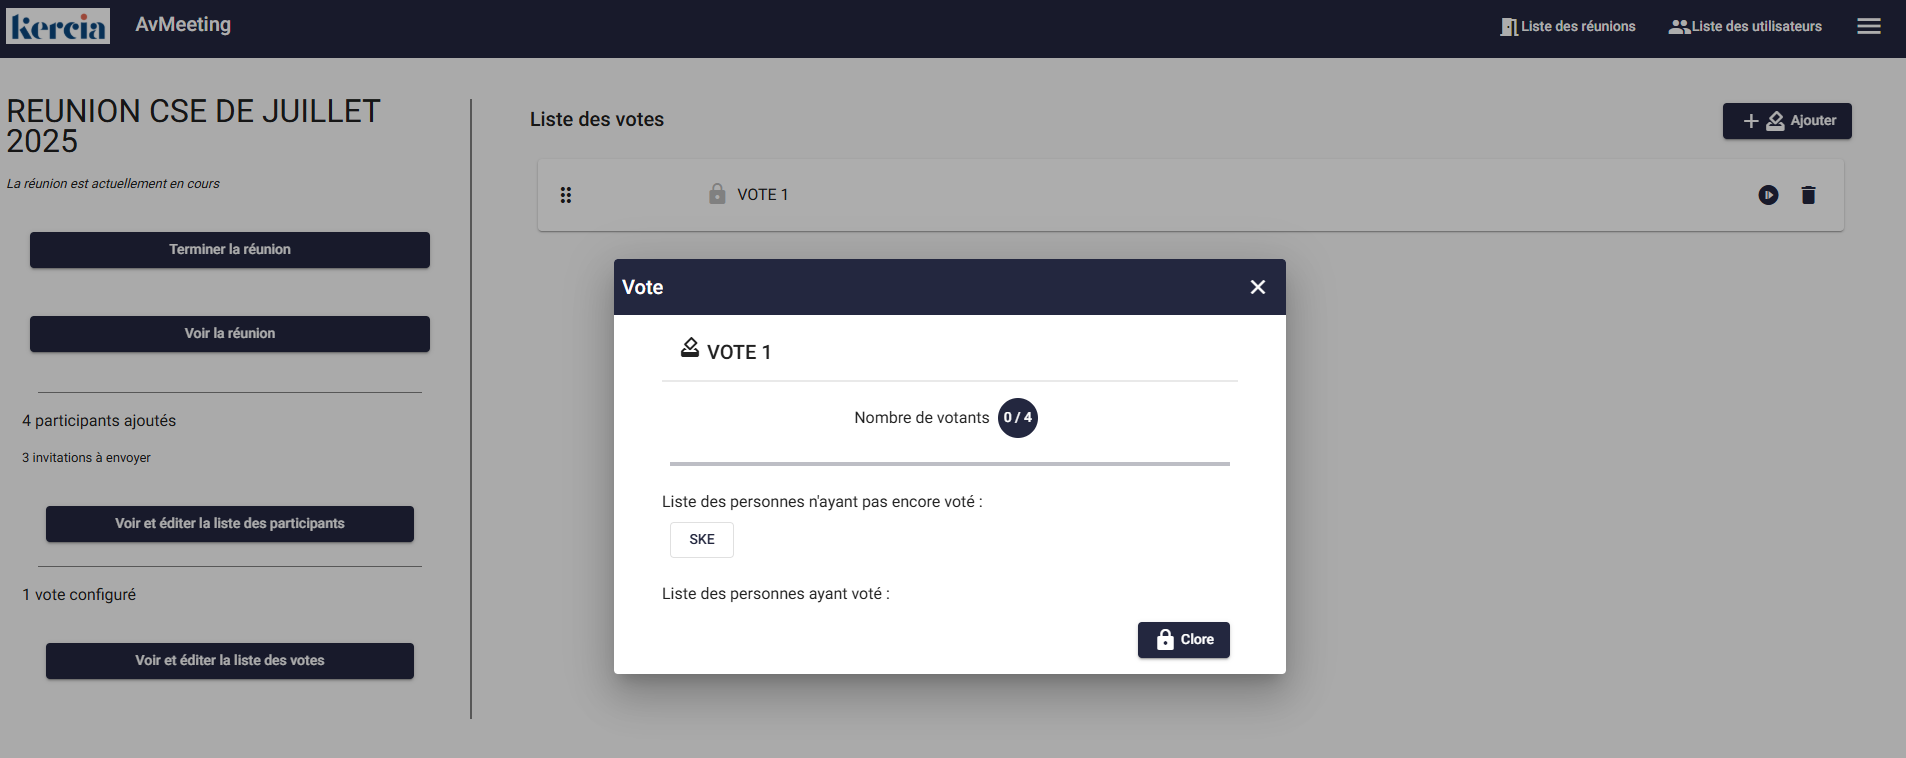Click the Kercia logo
The image size is (1906, 758).
(x=58, y=26)
